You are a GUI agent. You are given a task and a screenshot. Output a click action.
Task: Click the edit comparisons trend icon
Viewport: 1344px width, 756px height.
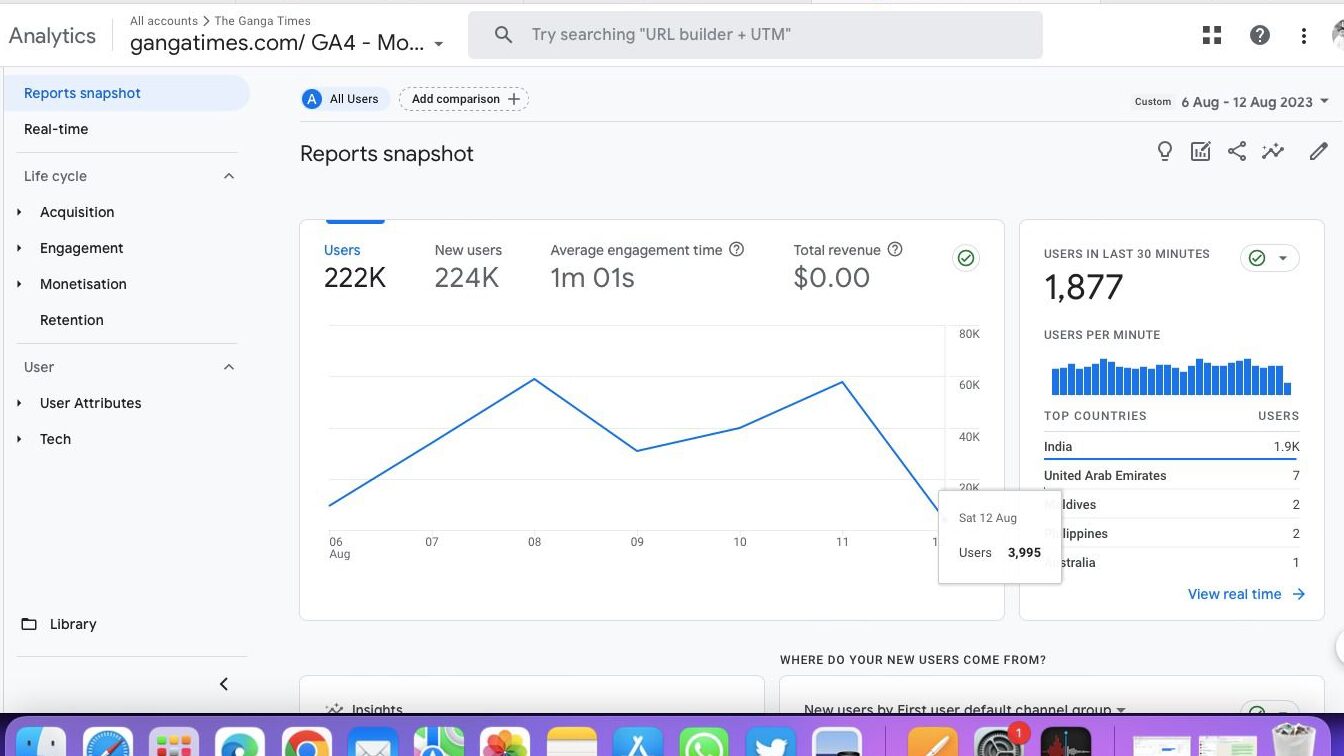coord(1273,152)
